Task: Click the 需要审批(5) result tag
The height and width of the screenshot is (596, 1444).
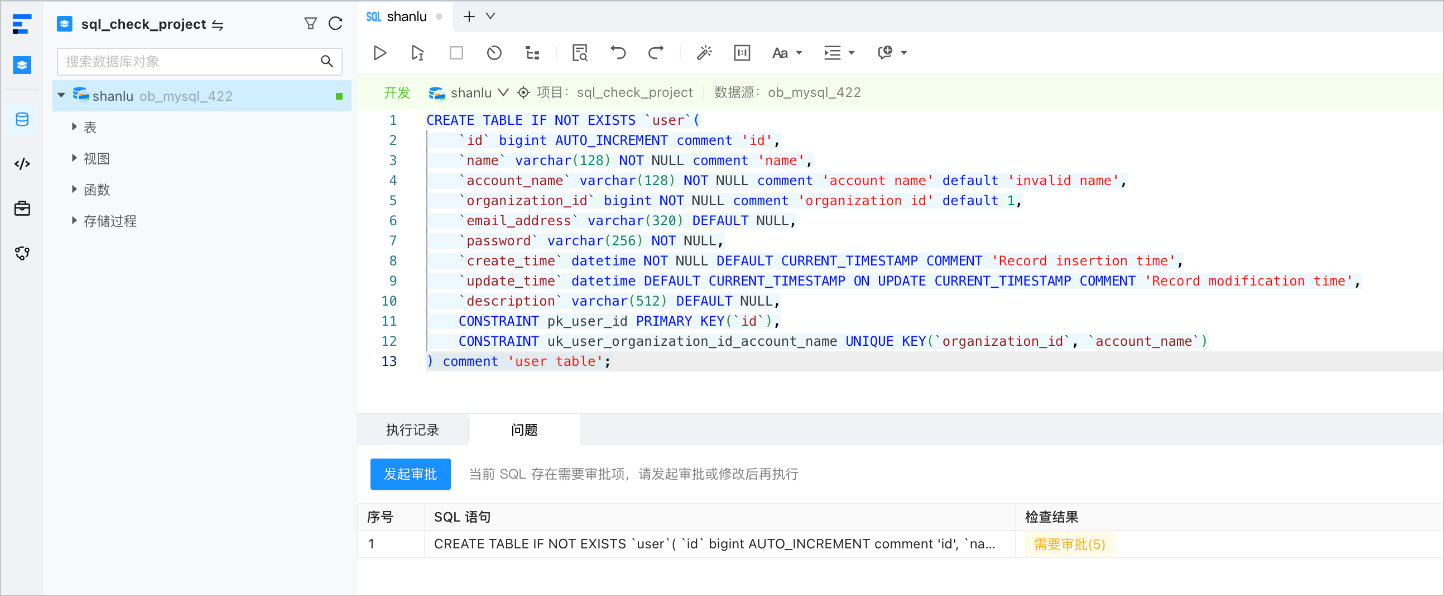Action: [1070, 544]
